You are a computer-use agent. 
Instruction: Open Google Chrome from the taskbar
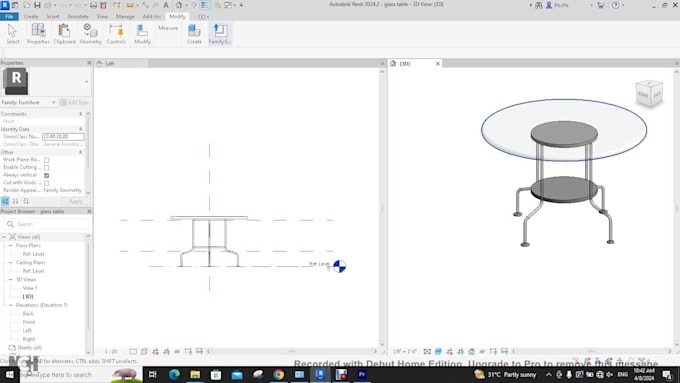click(278, 374)
